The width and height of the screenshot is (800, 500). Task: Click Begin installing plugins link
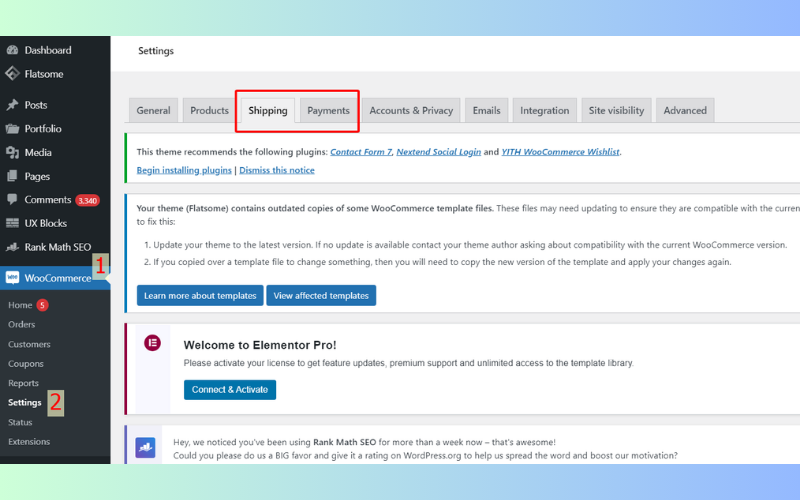click(x=184, y=170)
